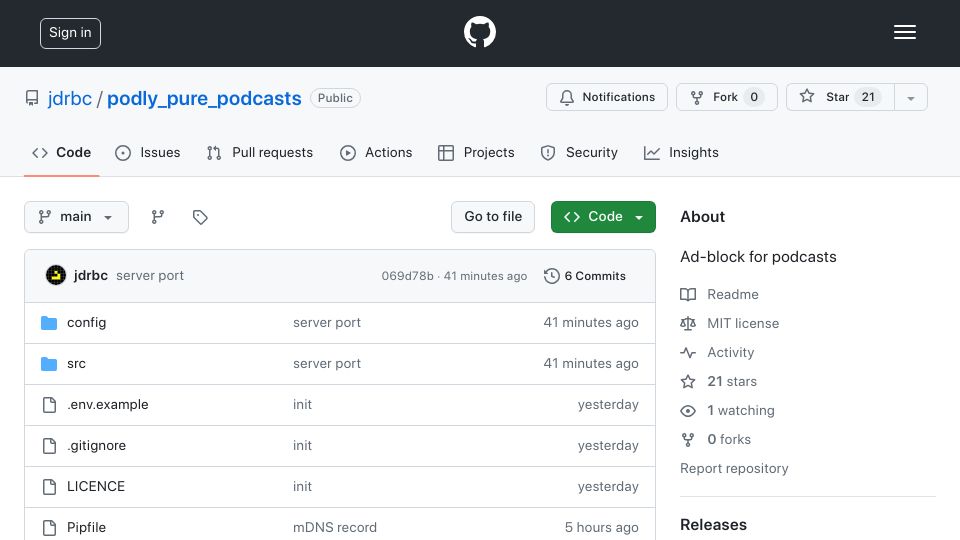The width and height of the screenshot is (960, 540).
Task: Open the .env.example file
Action: coord(108,405)
